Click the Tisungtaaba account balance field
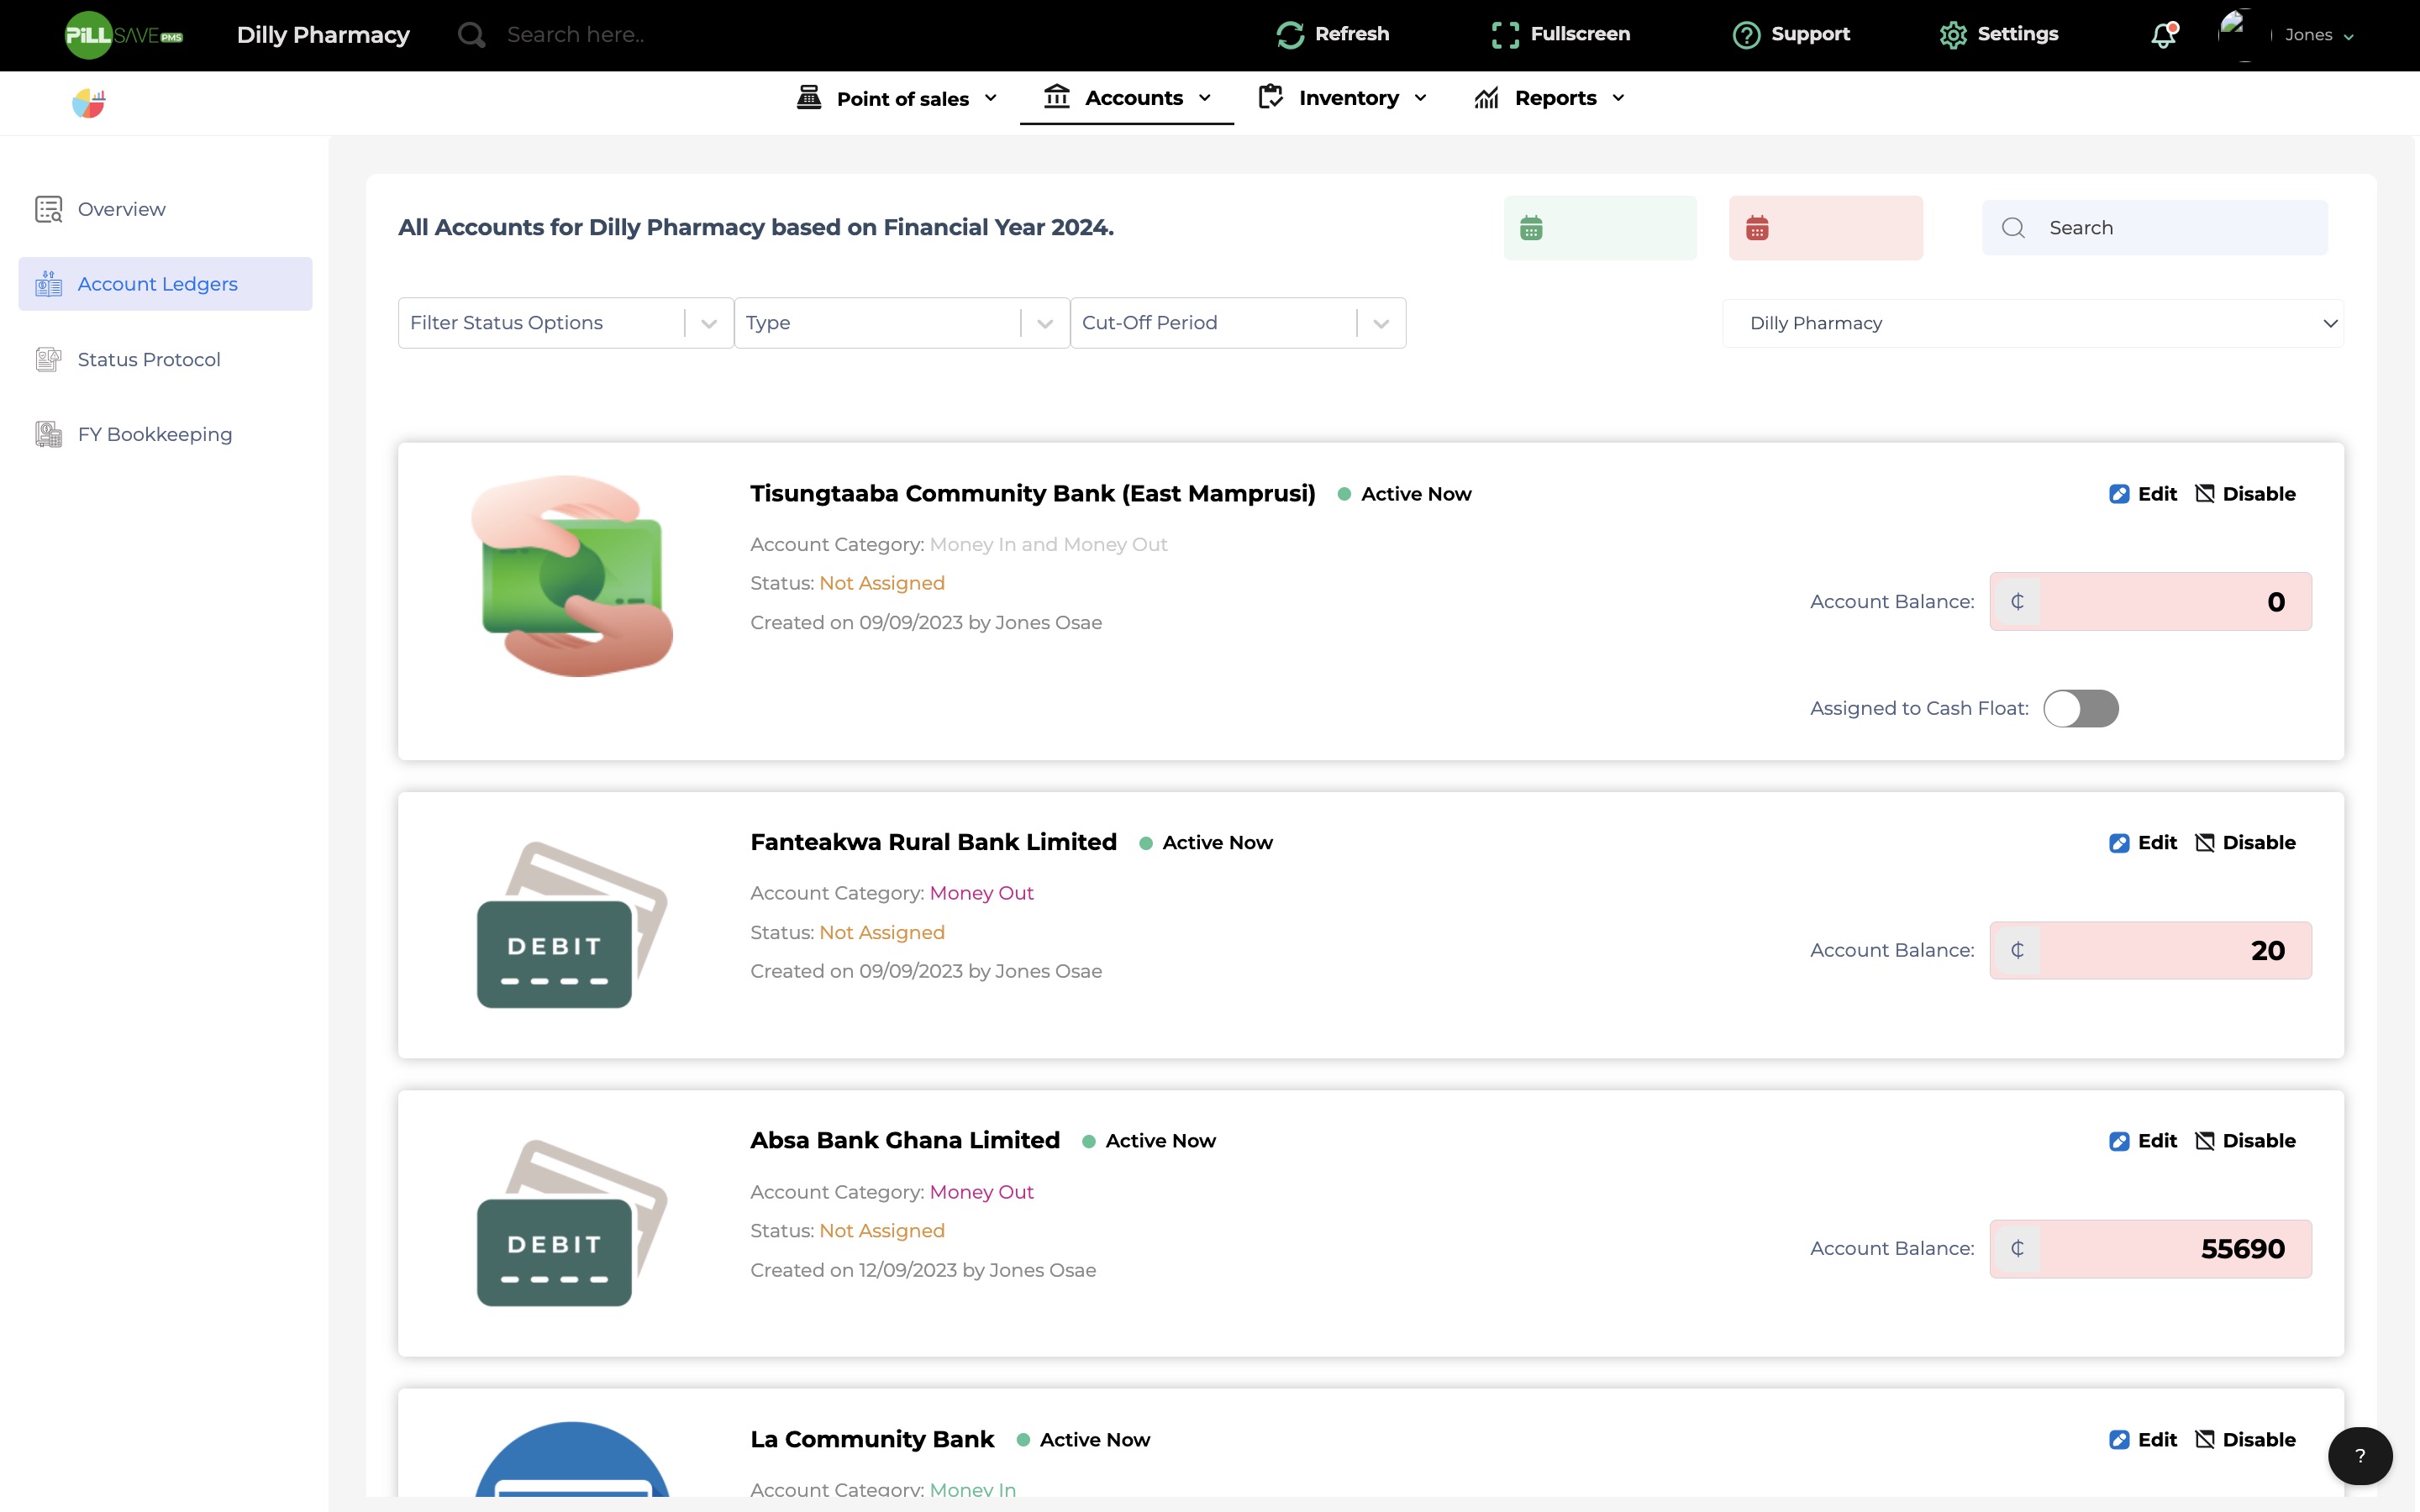2420x1512 pixels. pos(2150,601)
